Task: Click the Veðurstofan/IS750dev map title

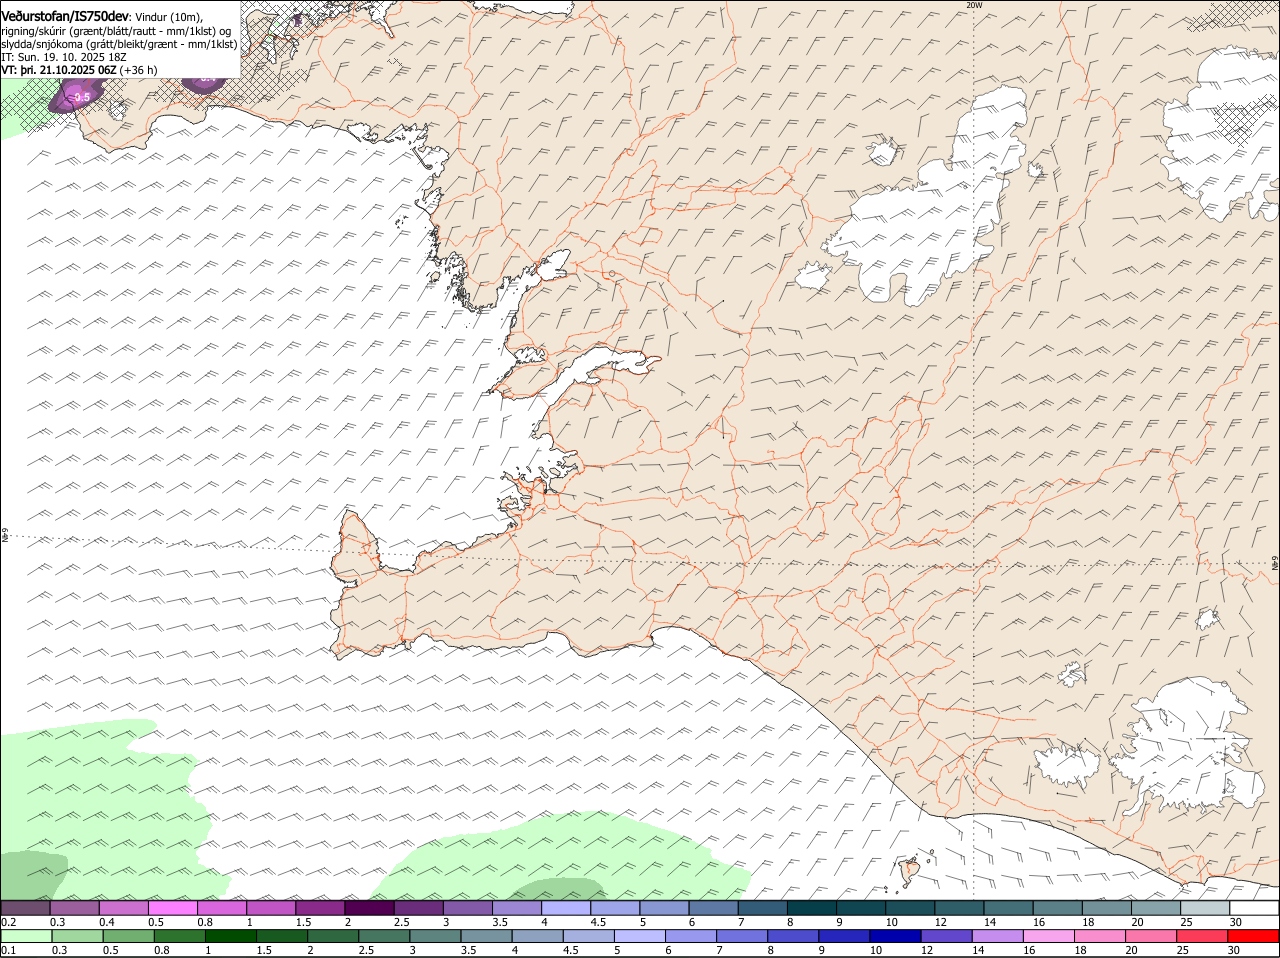Action: tap(65, 16)
